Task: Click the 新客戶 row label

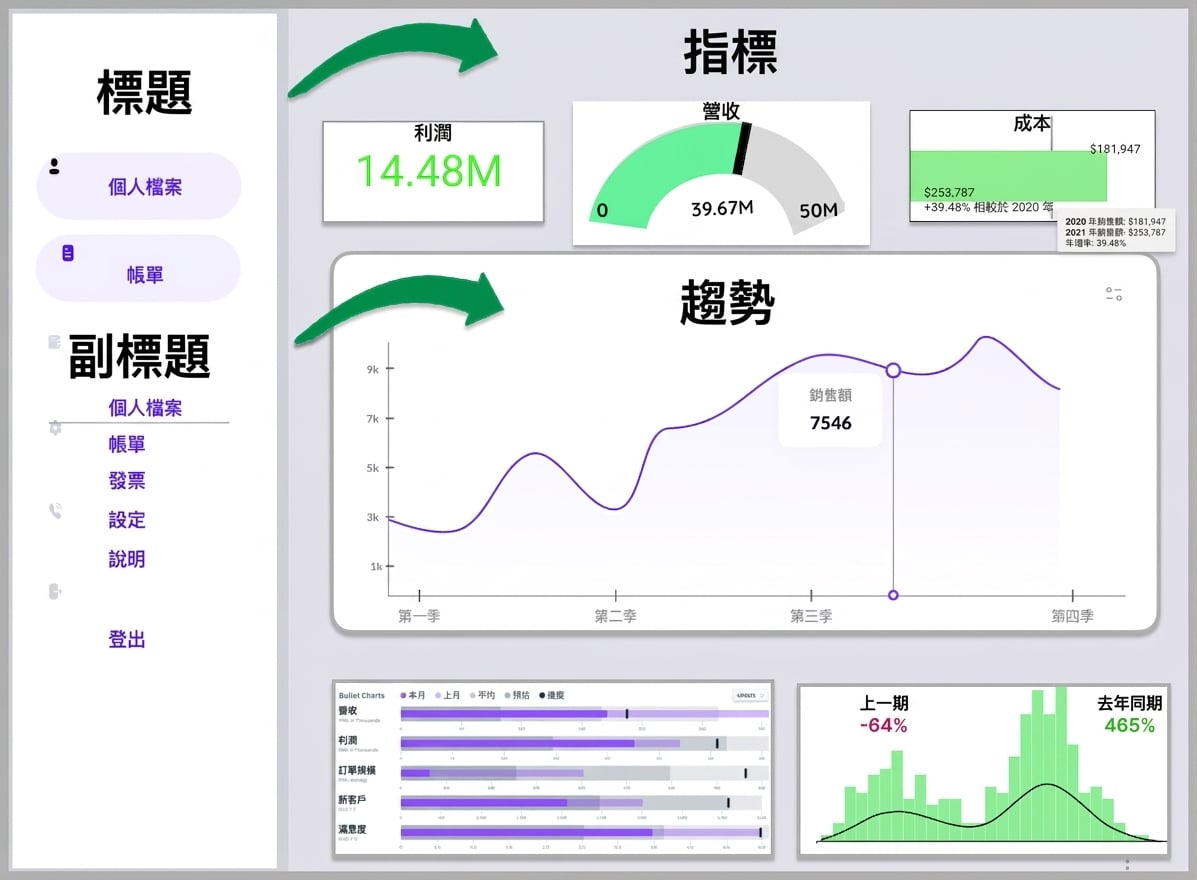Action: pos(352,800)
